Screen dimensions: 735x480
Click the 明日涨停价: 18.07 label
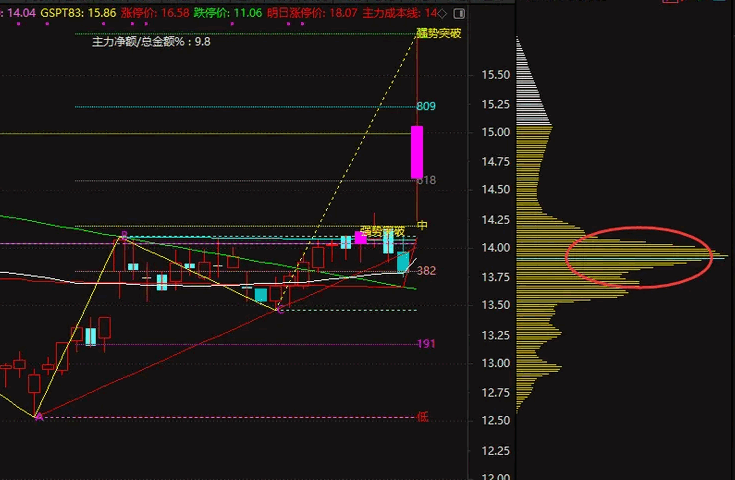click(x=312, y=13)
